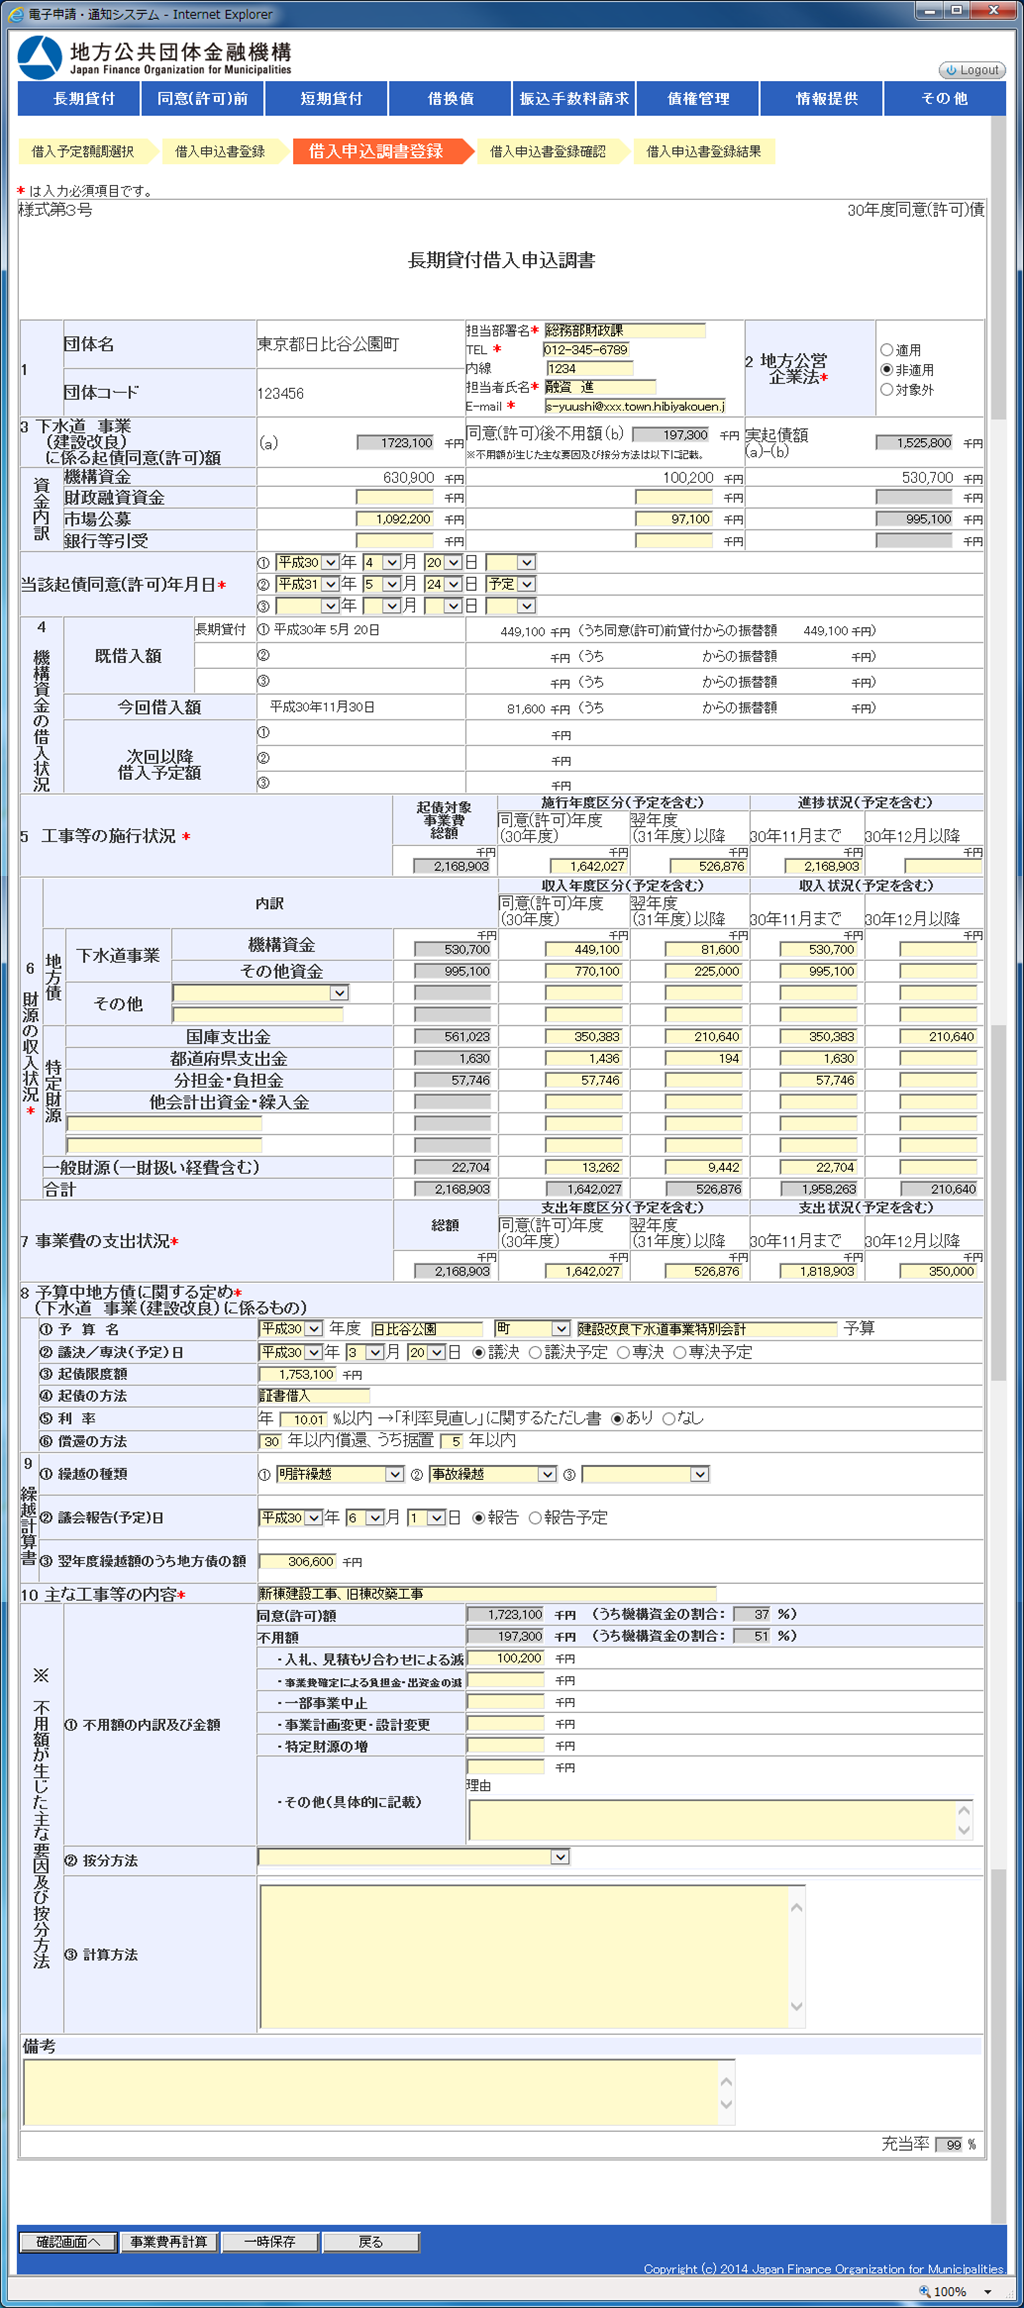Click the 市場公募 amount field showing 1,092,200
The width and height of the screenshot is (1024, 2308).
pos(395,520)
